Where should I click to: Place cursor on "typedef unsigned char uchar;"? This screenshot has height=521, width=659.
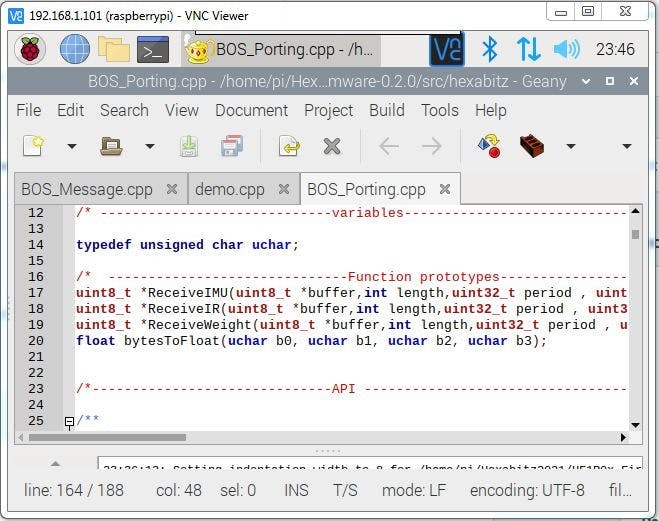pyautogui.click(x=187, y=245)
